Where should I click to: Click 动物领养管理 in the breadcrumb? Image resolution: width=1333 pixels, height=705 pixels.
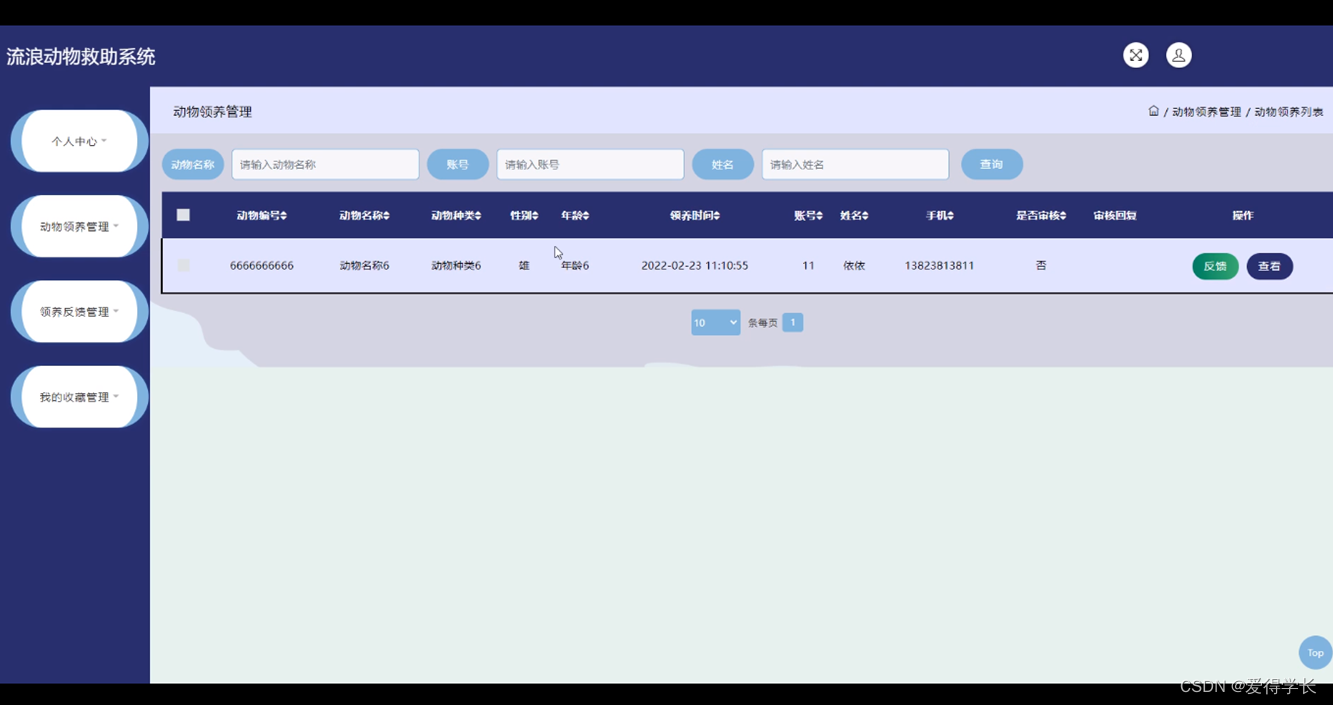(x=1206, y=112)
